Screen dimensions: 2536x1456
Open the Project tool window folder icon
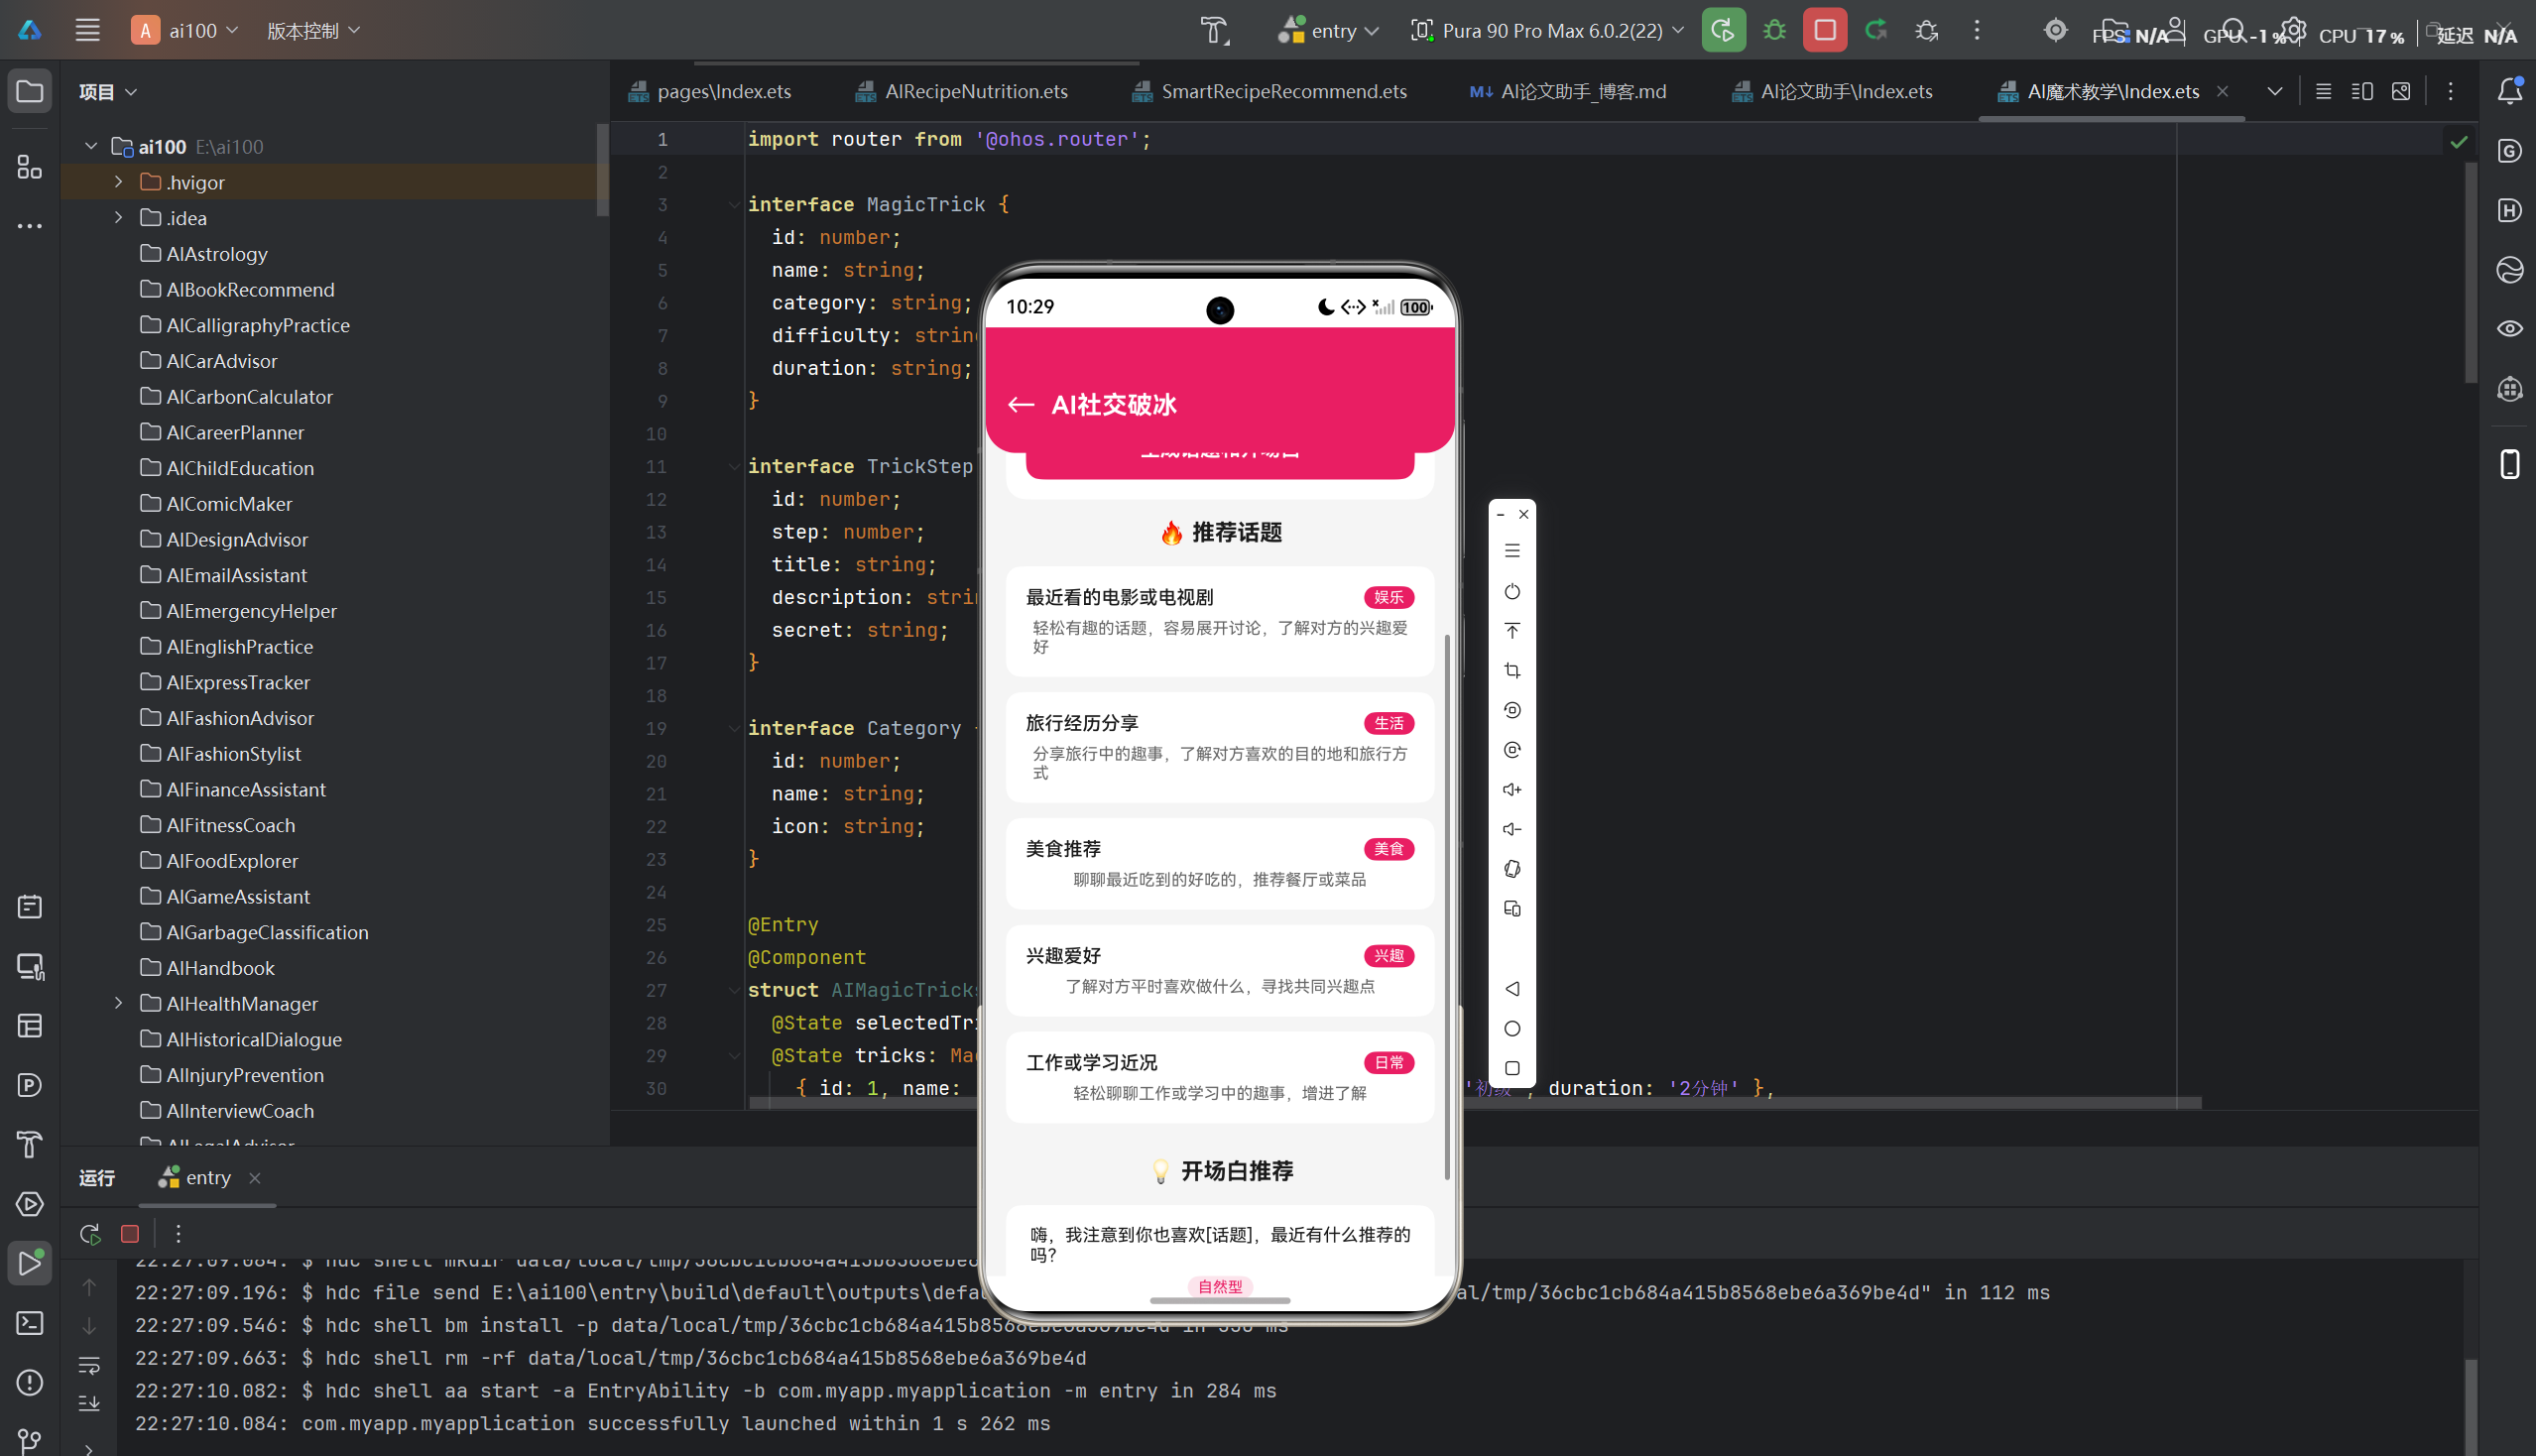(x=30, y=91)
